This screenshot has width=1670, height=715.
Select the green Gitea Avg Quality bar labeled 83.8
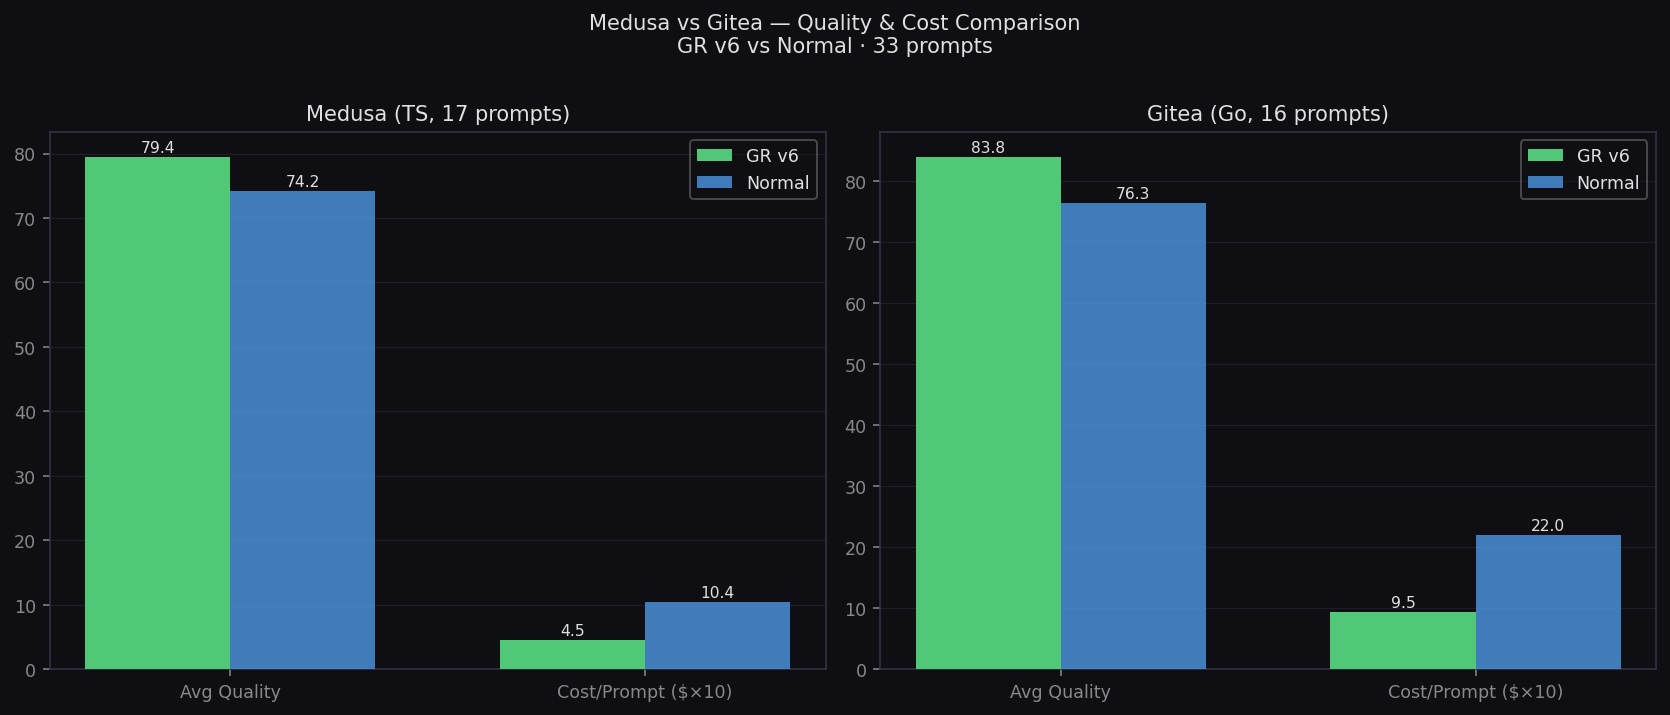[x=988, y=412]
